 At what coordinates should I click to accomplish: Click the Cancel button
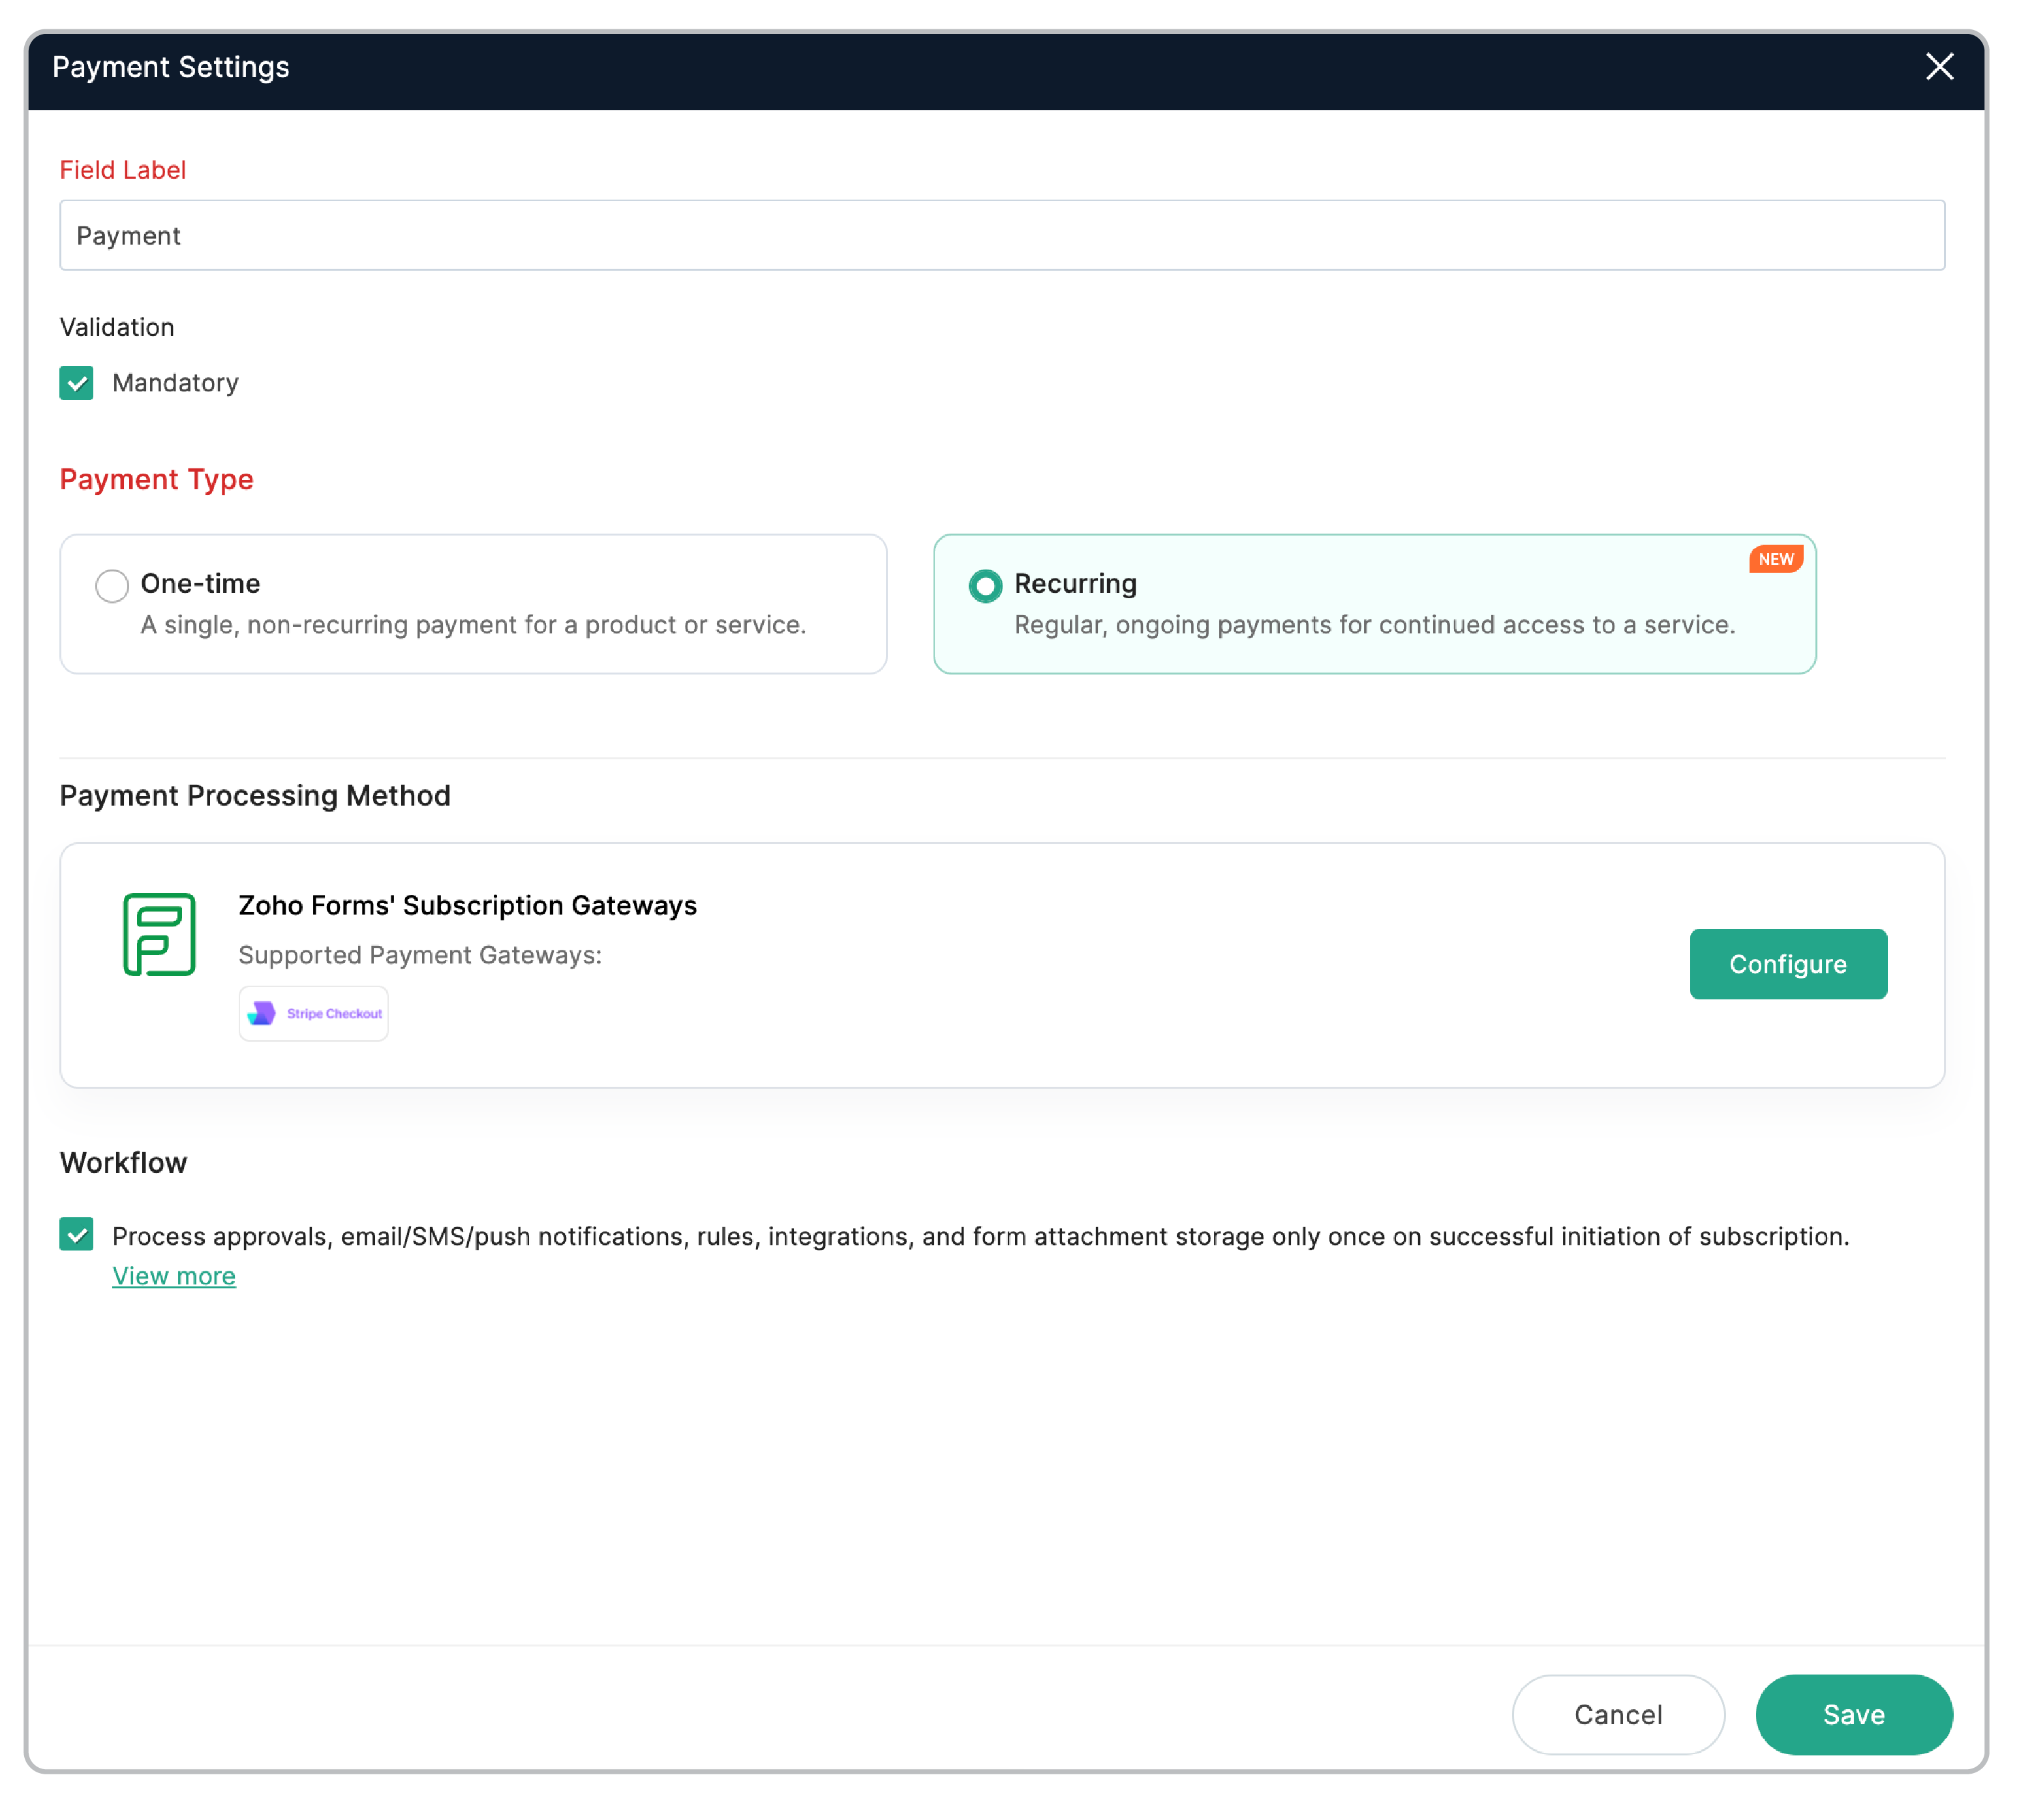coord(1617,1714)
